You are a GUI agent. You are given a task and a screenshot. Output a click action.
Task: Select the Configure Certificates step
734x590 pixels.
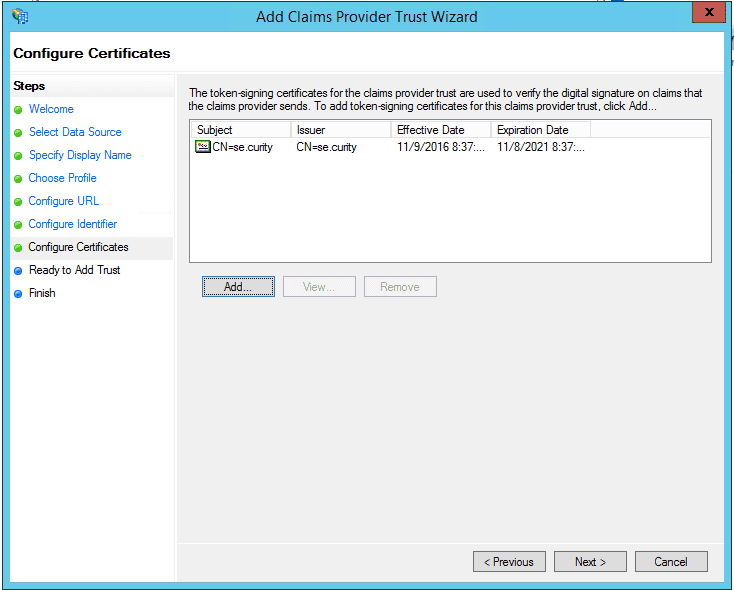(78, 247)
